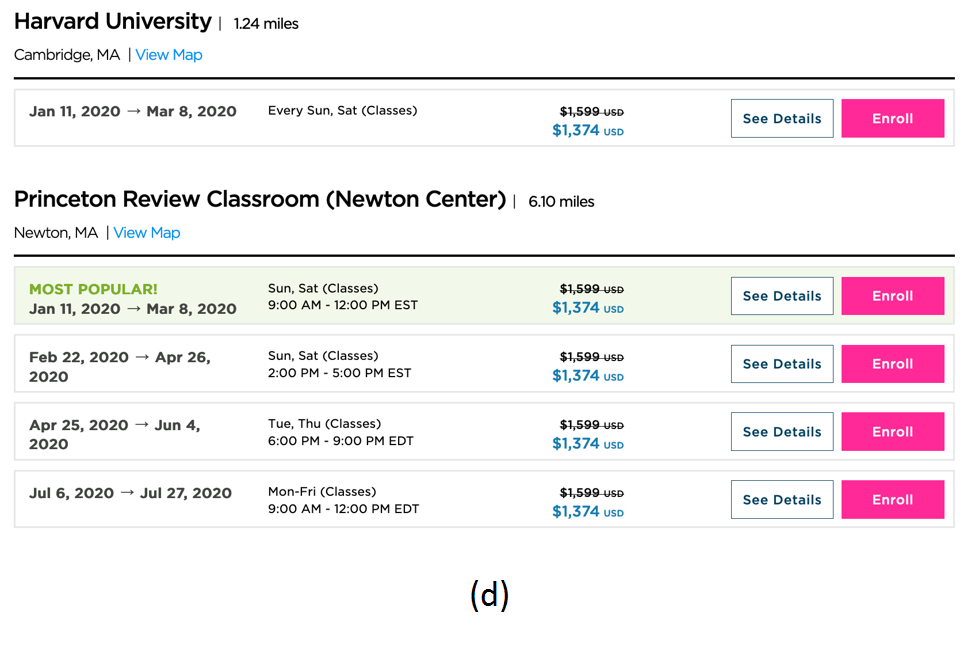Click the Feb 22, 2020 → Apr 26, 2020 date range

(119, 366)
